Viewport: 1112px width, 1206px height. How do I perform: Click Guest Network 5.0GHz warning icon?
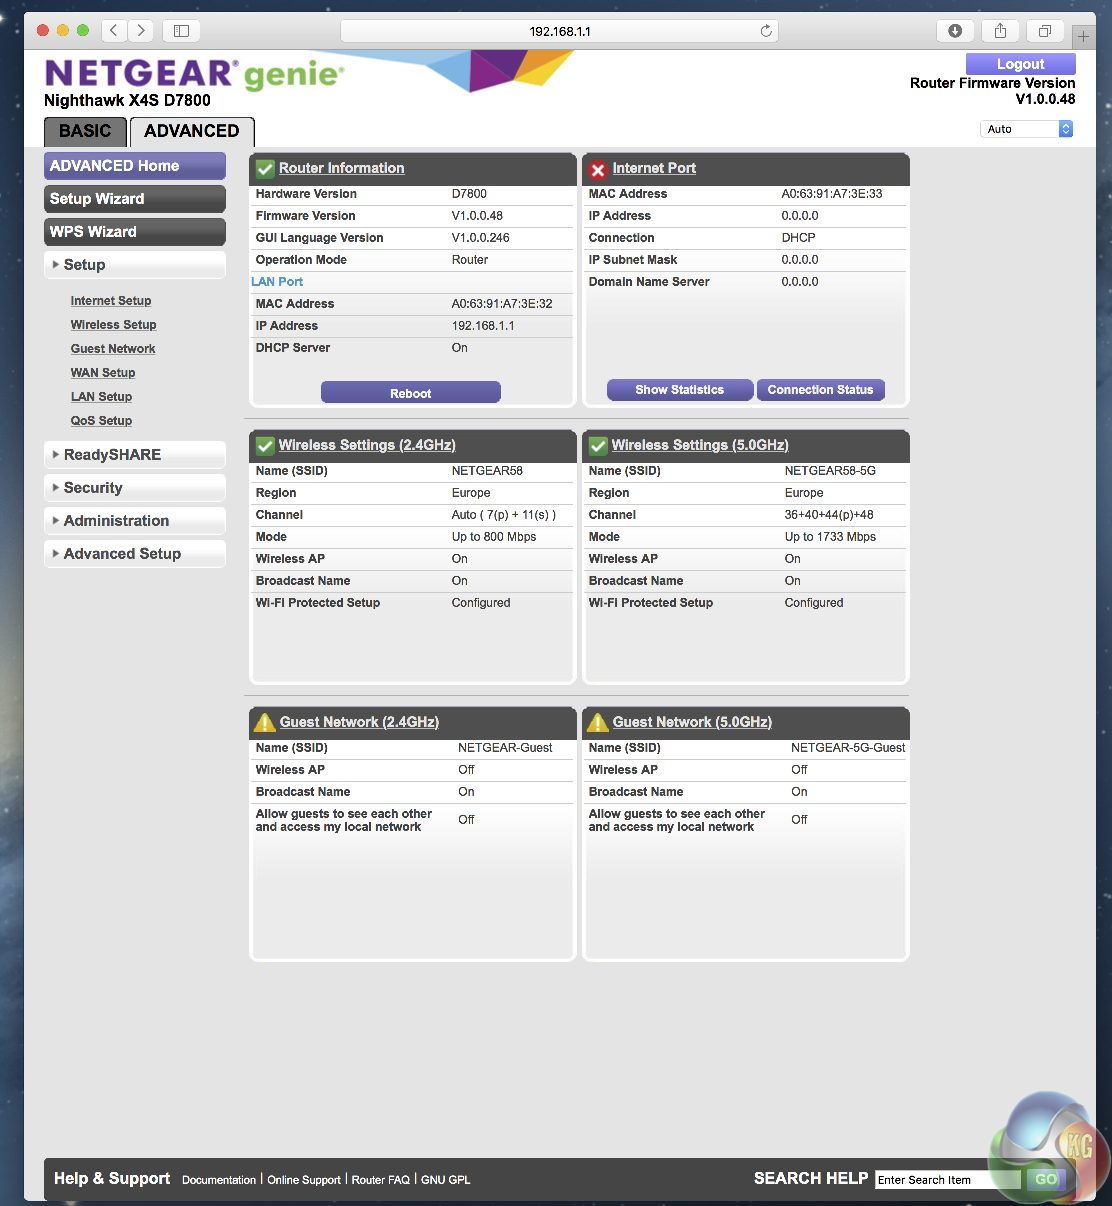pyautogui.click(x=598, y=722)
